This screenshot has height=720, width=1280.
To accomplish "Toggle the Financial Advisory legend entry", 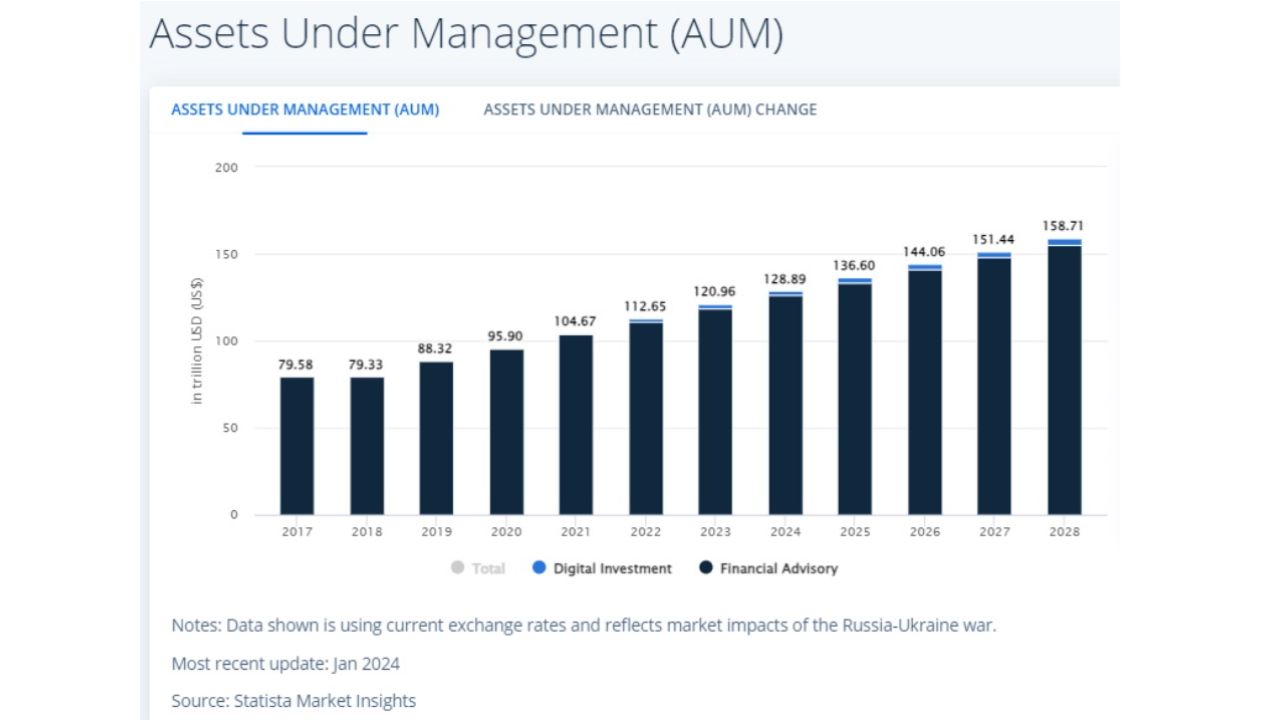I will coord(768,568).
